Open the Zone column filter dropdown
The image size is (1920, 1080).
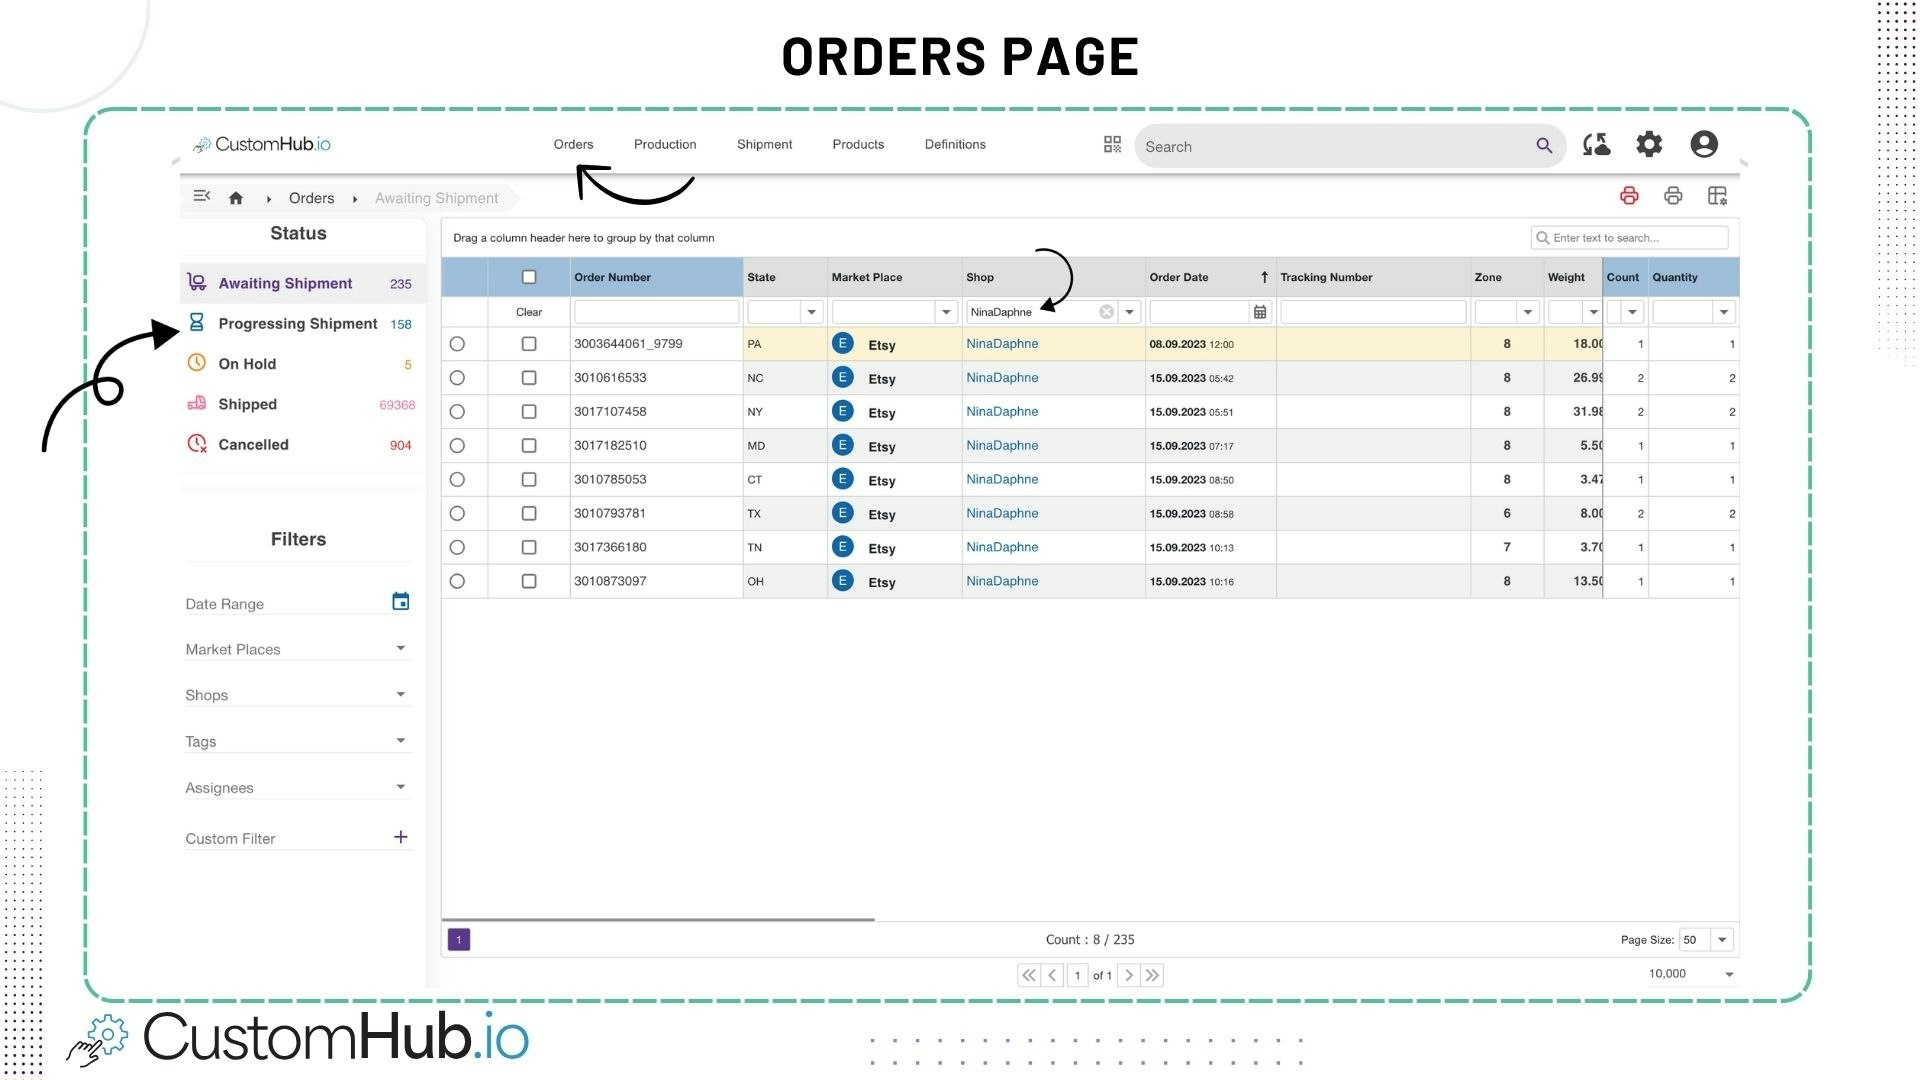1527,312
